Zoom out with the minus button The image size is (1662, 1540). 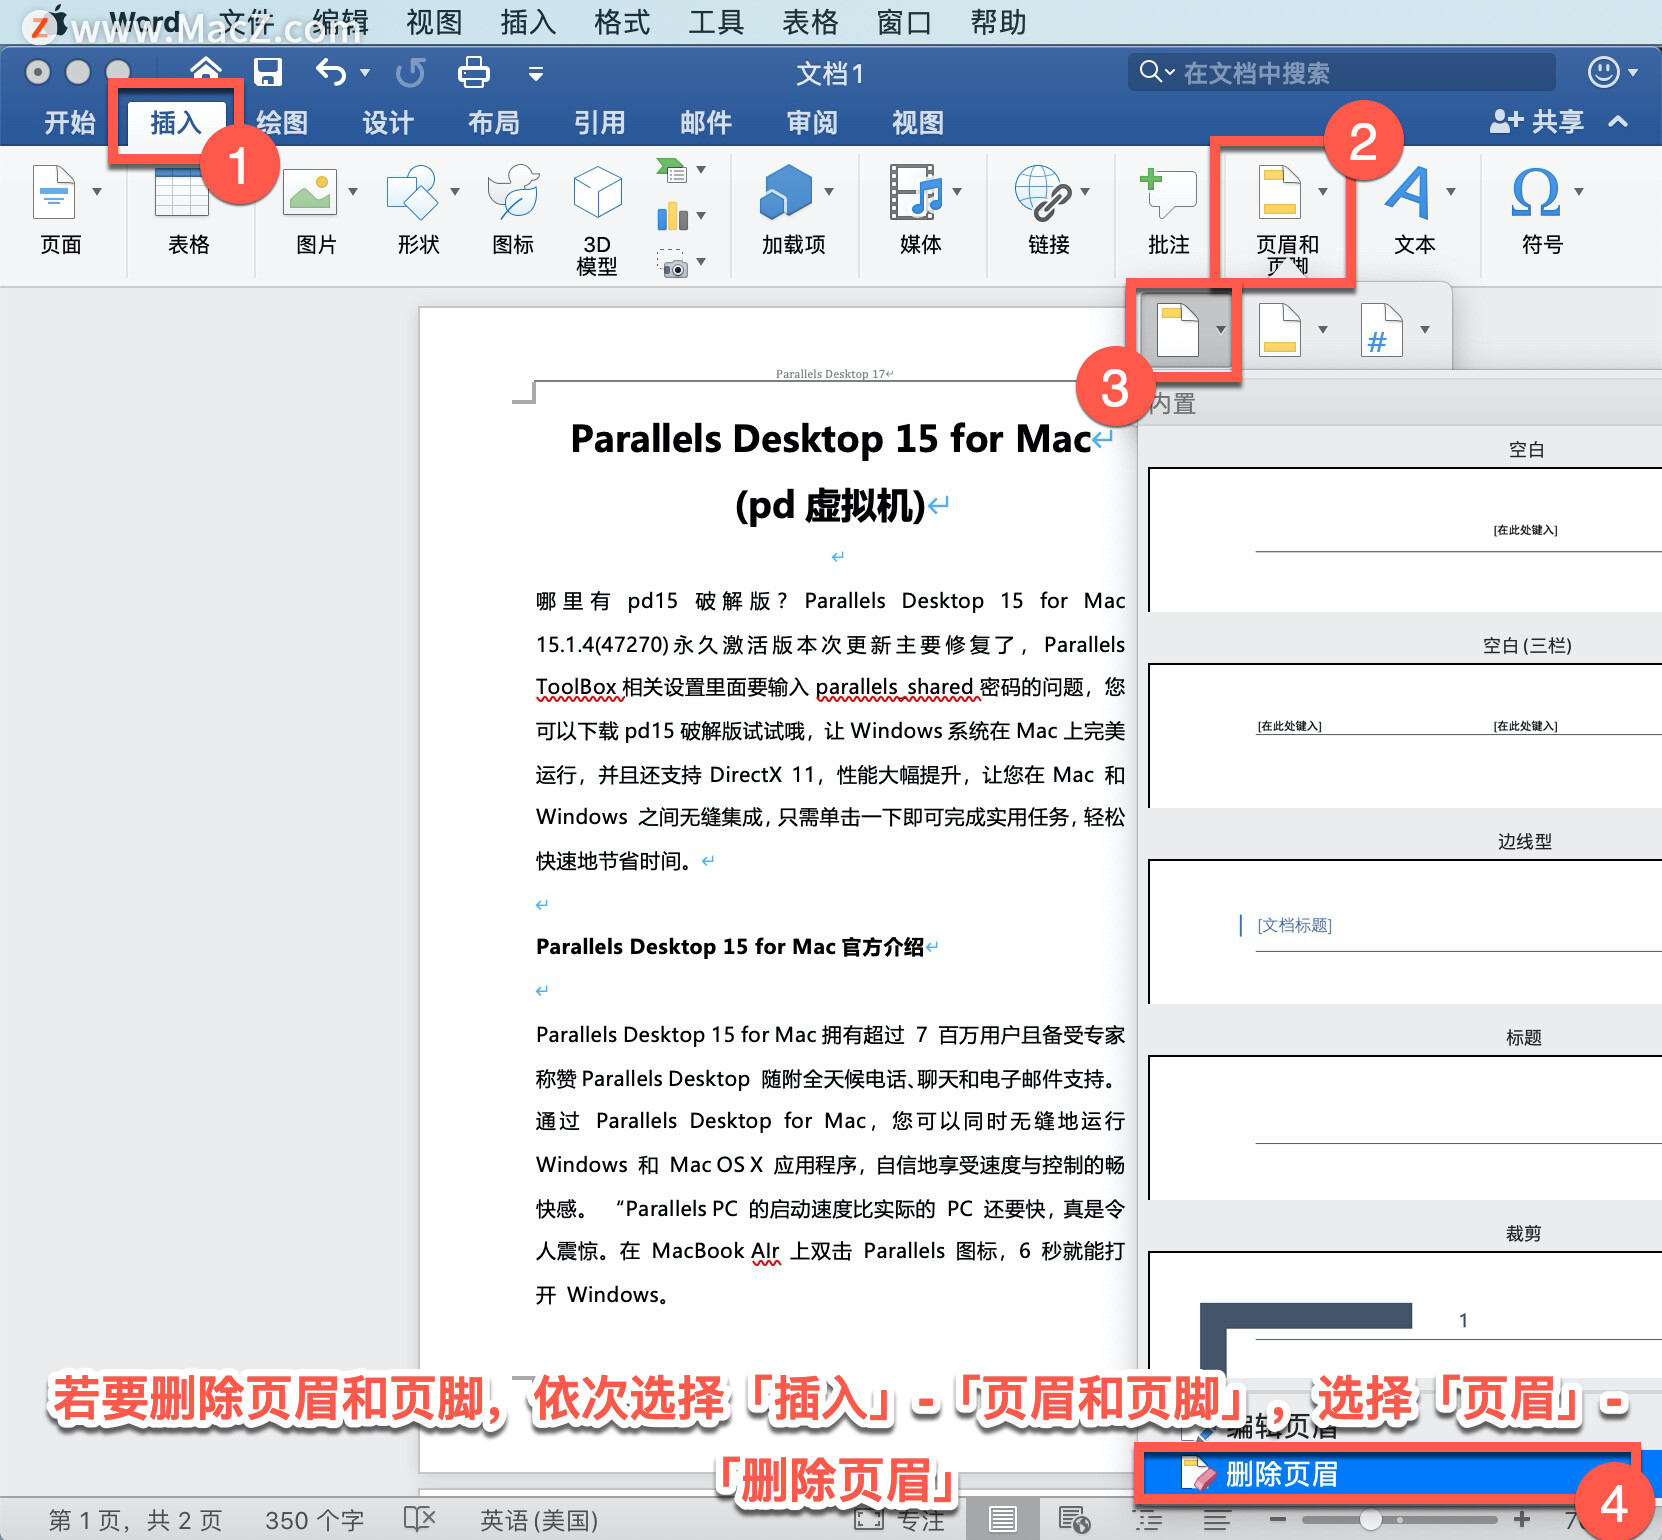click(1277, 1520)
